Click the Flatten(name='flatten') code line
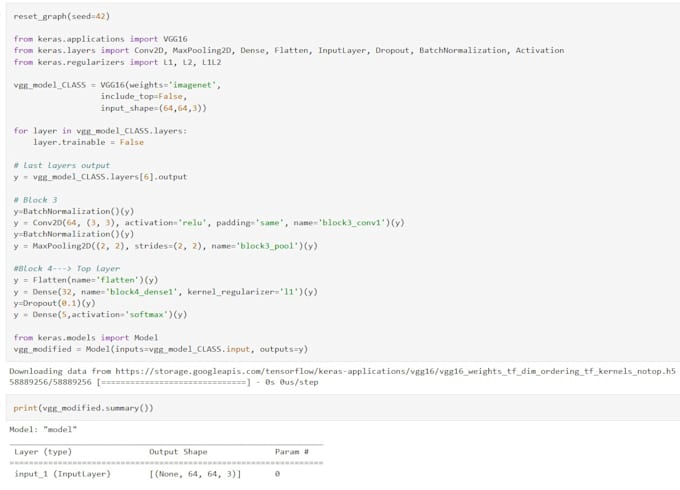The width and height of the screenshot is (680, 490). point(84,279)
